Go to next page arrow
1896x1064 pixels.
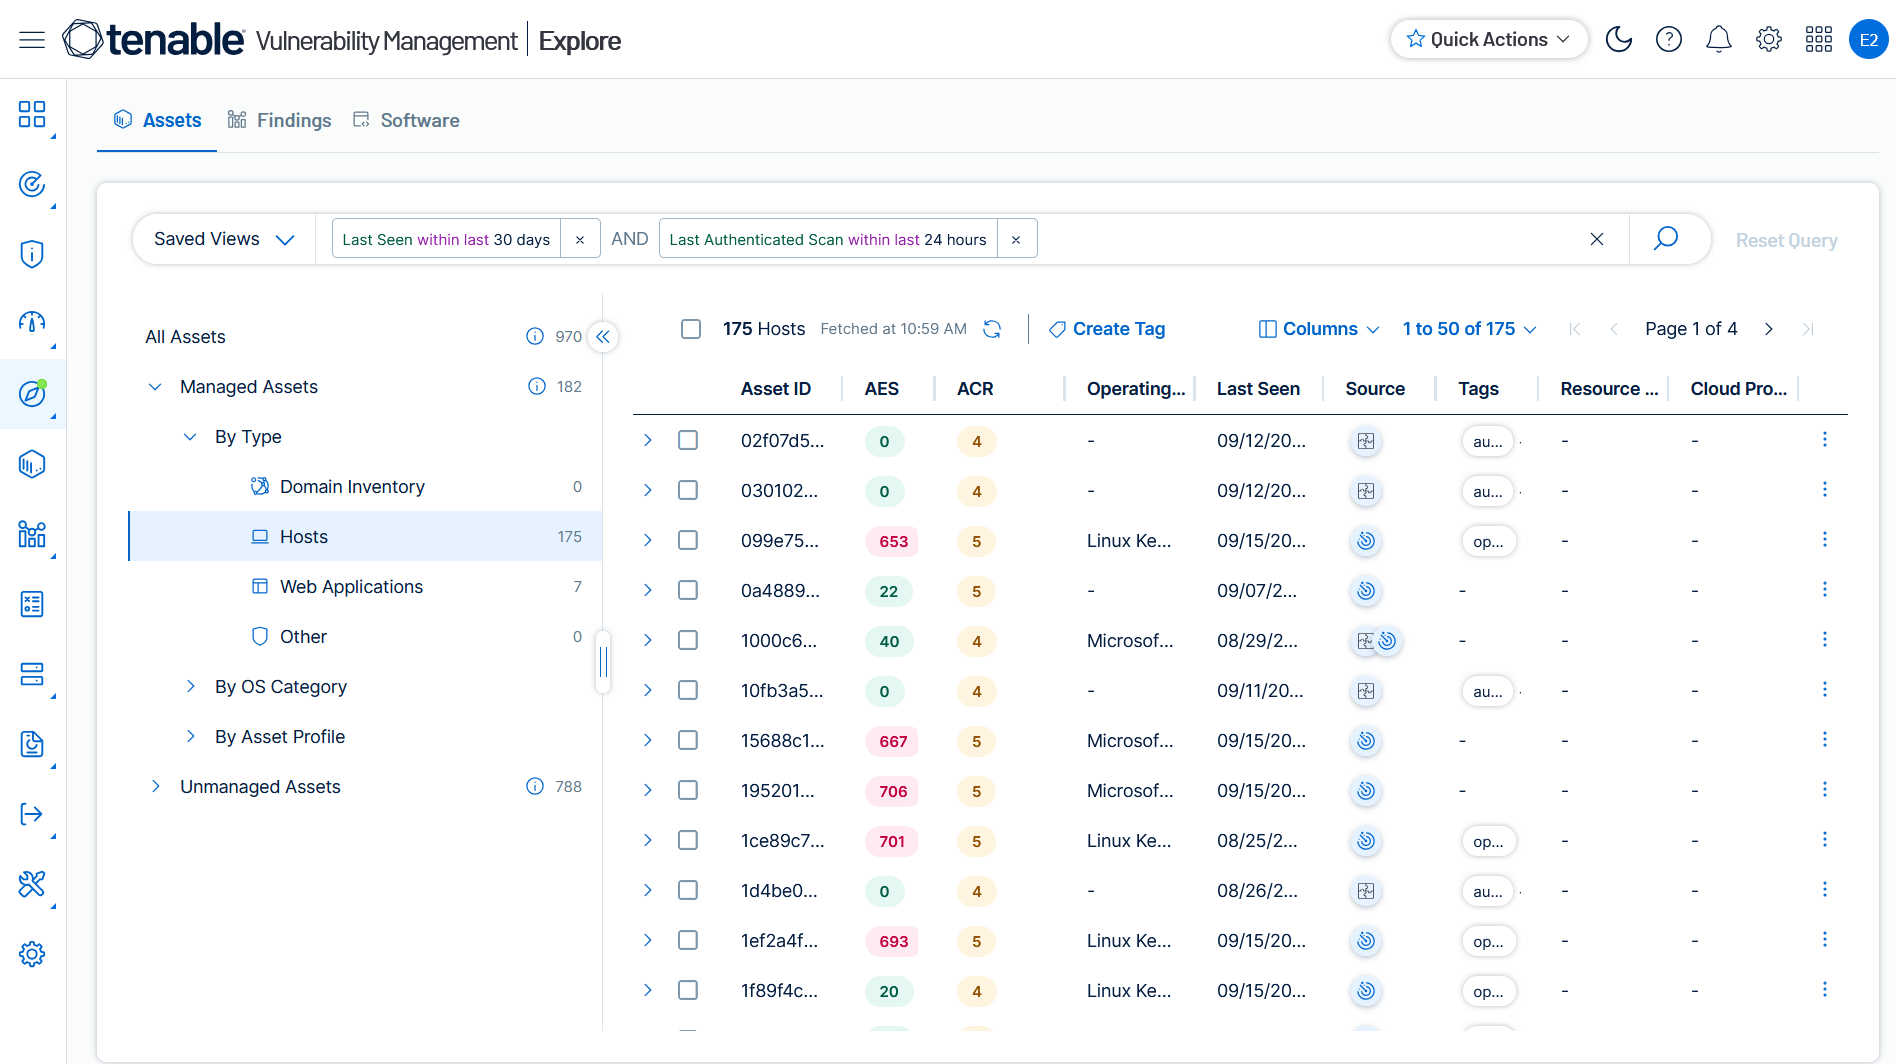pos(1769,329)
